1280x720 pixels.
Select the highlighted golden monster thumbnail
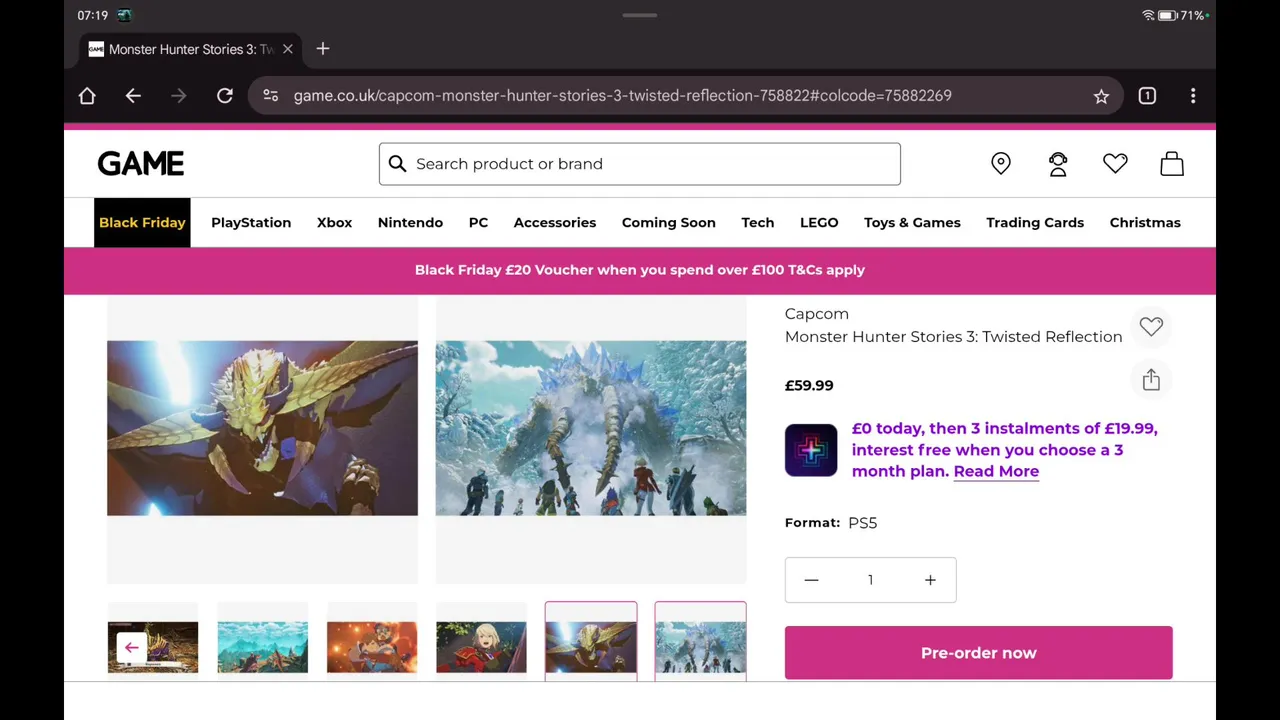pos(591,642)
